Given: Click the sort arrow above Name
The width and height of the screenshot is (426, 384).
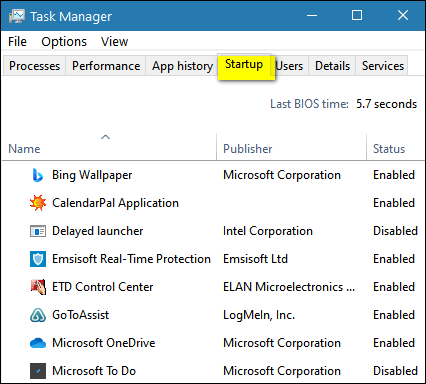Looking at the screenshot, I should click(105, 137).
